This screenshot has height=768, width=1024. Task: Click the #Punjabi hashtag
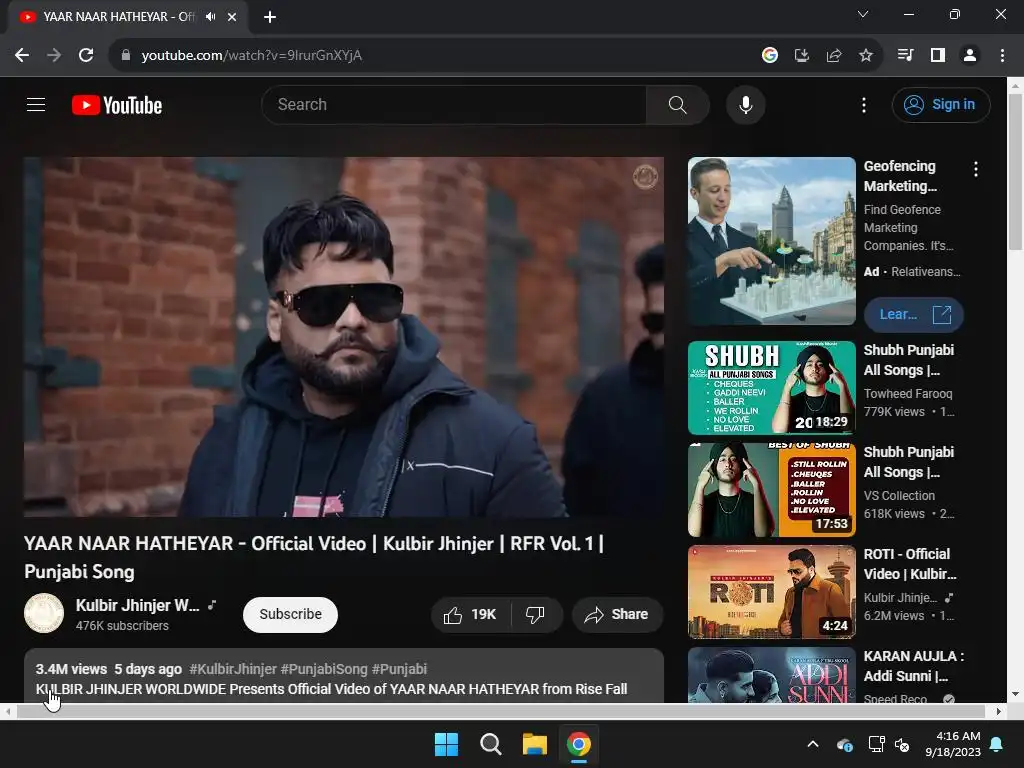[x=399, y=669]
